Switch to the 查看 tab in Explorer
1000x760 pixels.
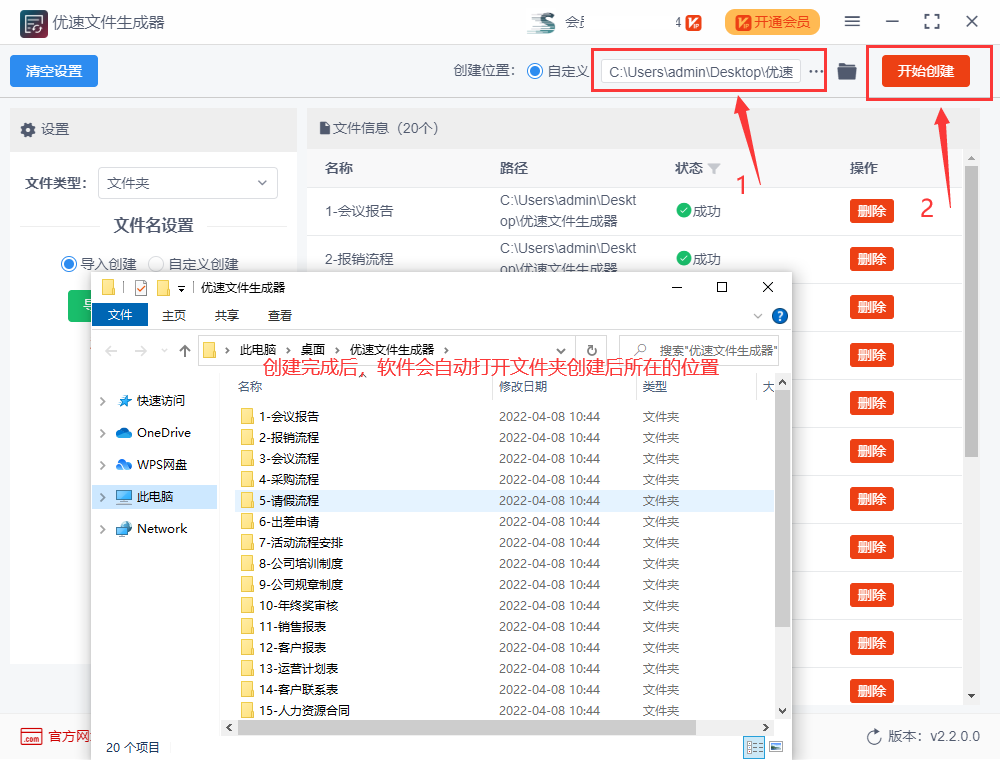pos(278,315)
